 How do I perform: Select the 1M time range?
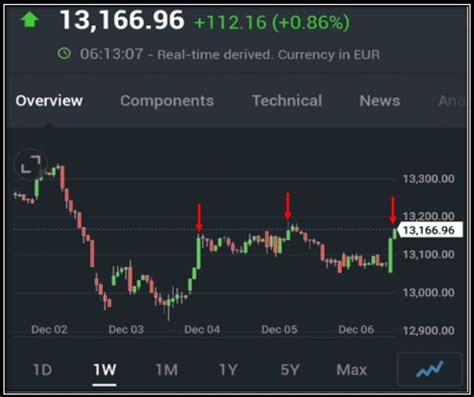click(x=167, y=370)
